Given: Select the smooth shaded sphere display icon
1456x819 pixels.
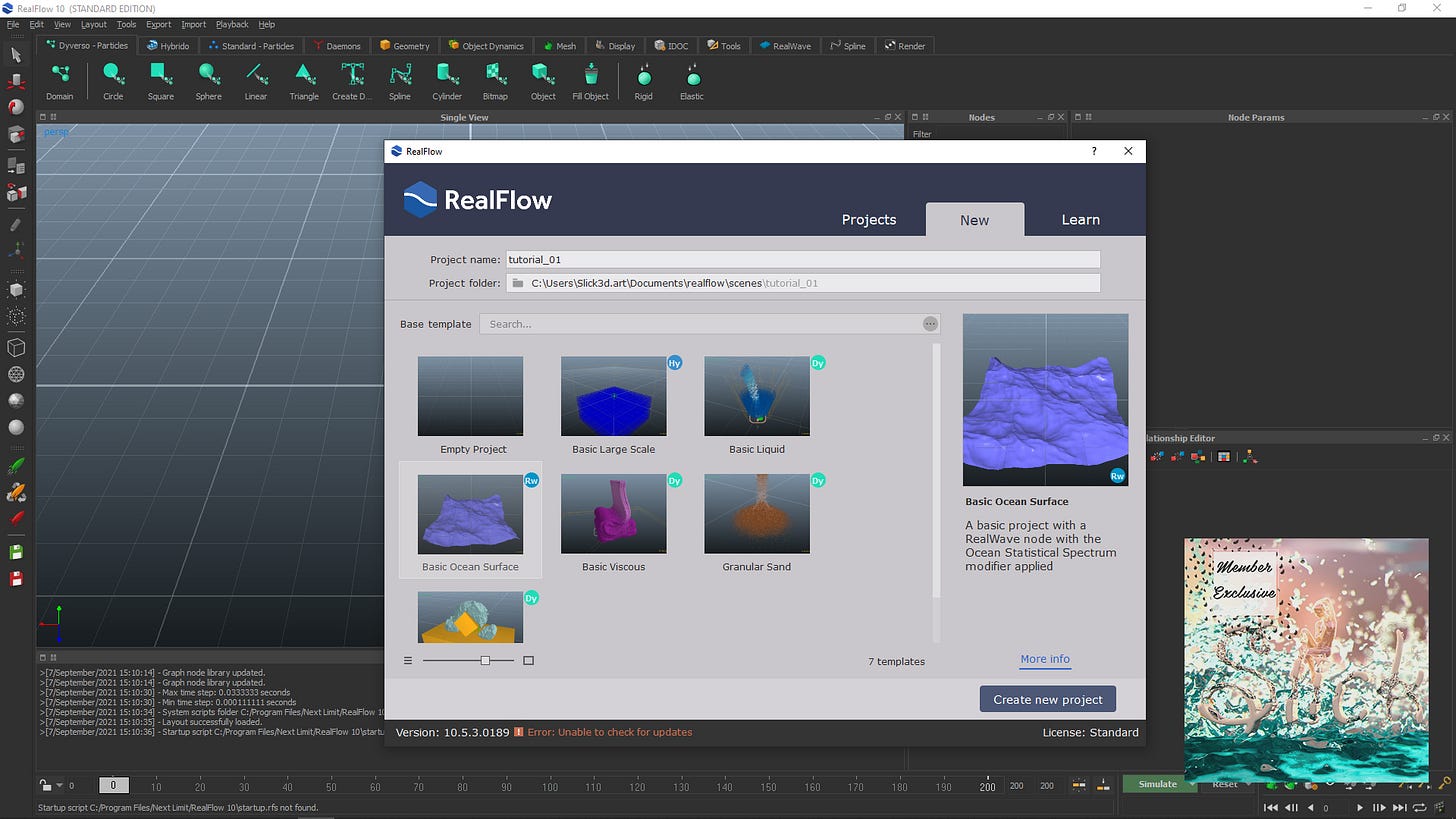Looking at the screenshot, I should [x=16, y=426].
